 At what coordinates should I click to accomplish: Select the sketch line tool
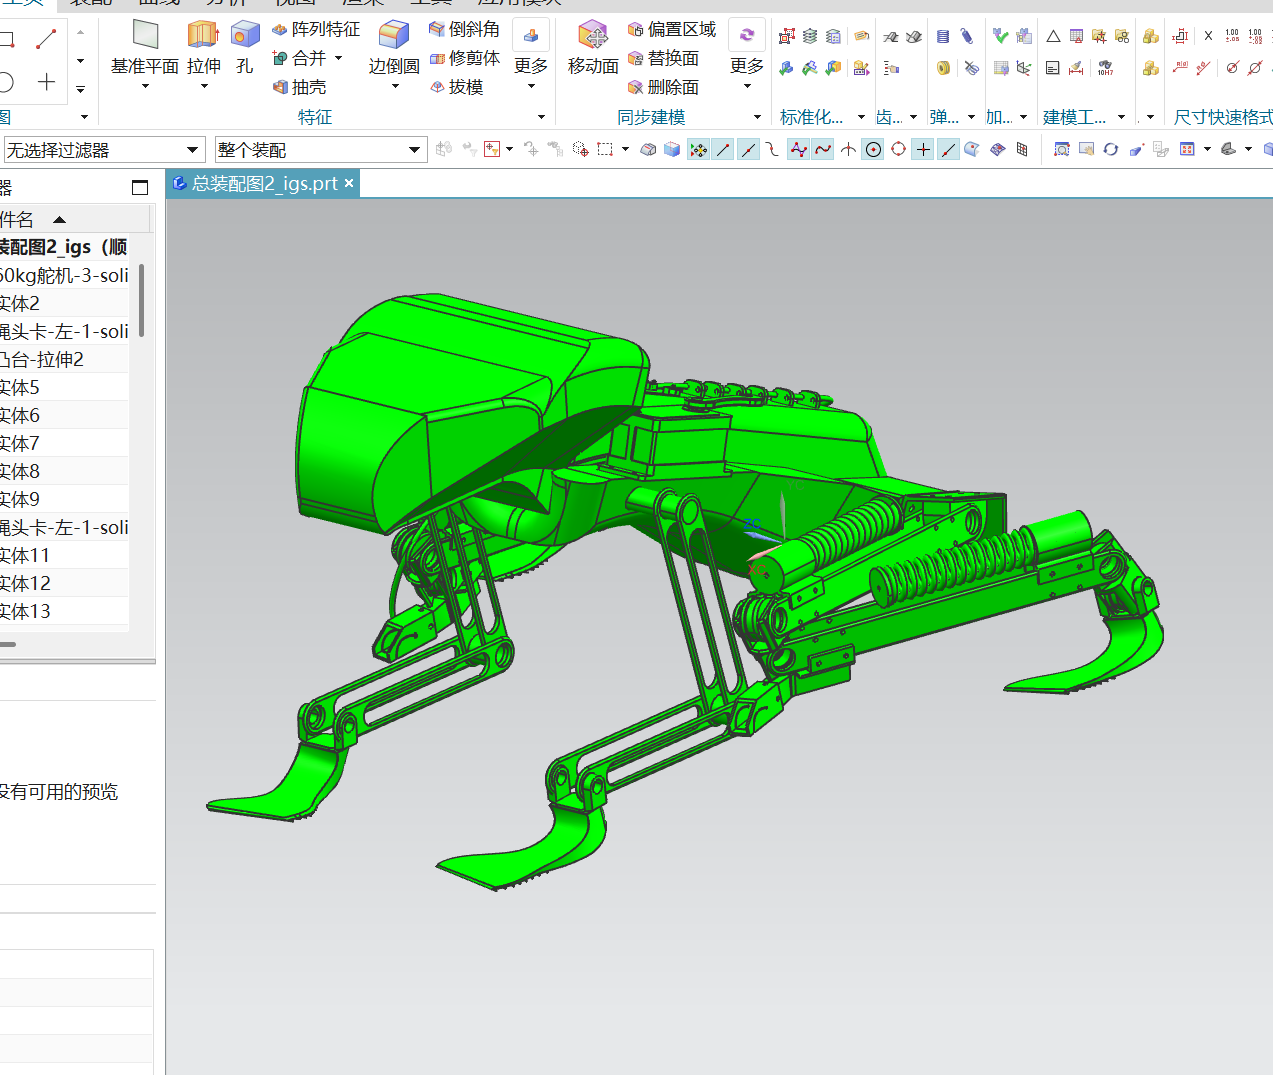(x=46, y=39)
